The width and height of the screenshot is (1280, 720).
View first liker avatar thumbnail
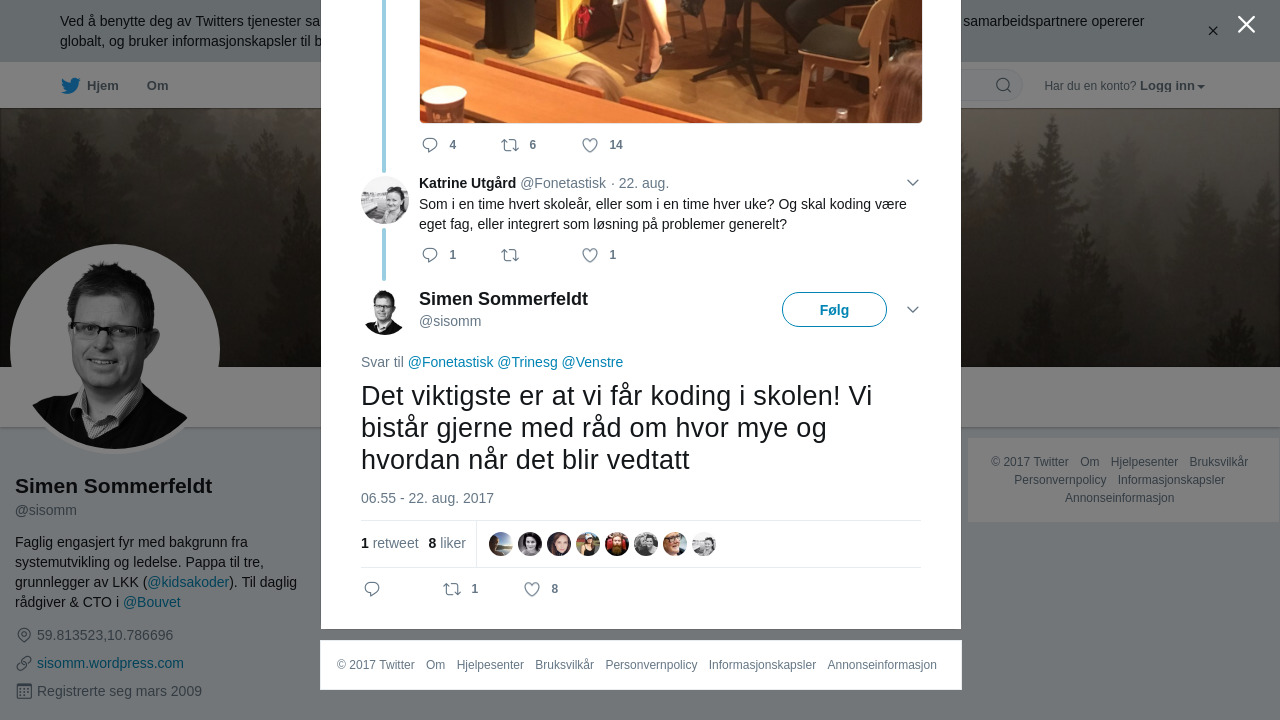(501, 544)
